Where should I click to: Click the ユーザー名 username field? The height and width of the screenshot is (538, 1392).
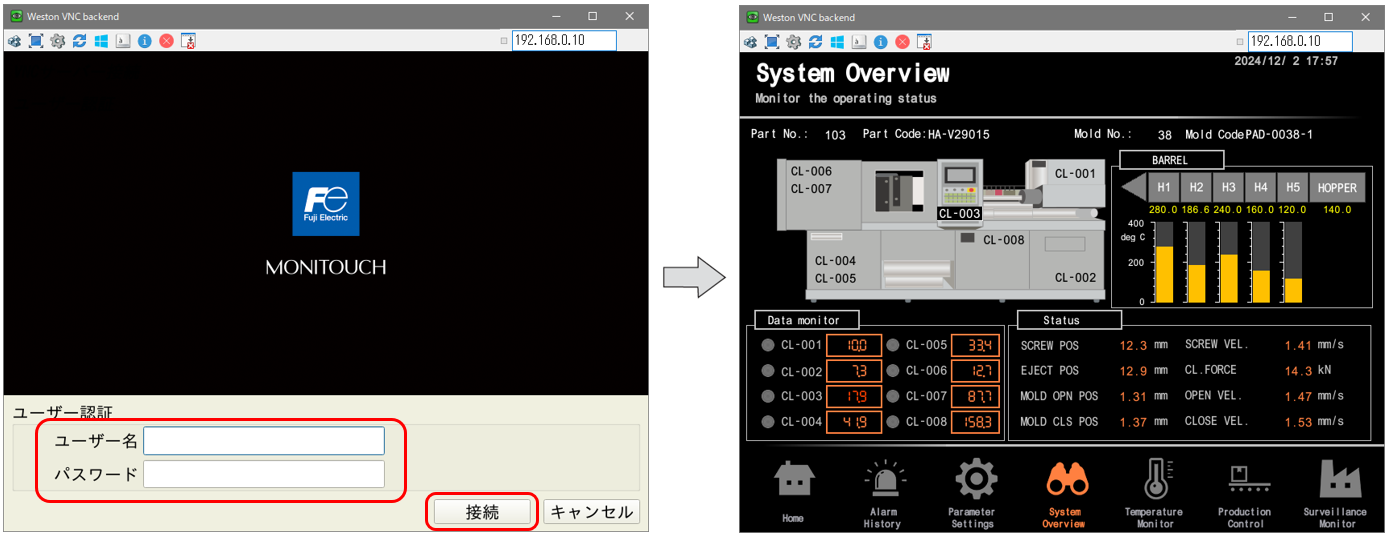tap(264, 441)
